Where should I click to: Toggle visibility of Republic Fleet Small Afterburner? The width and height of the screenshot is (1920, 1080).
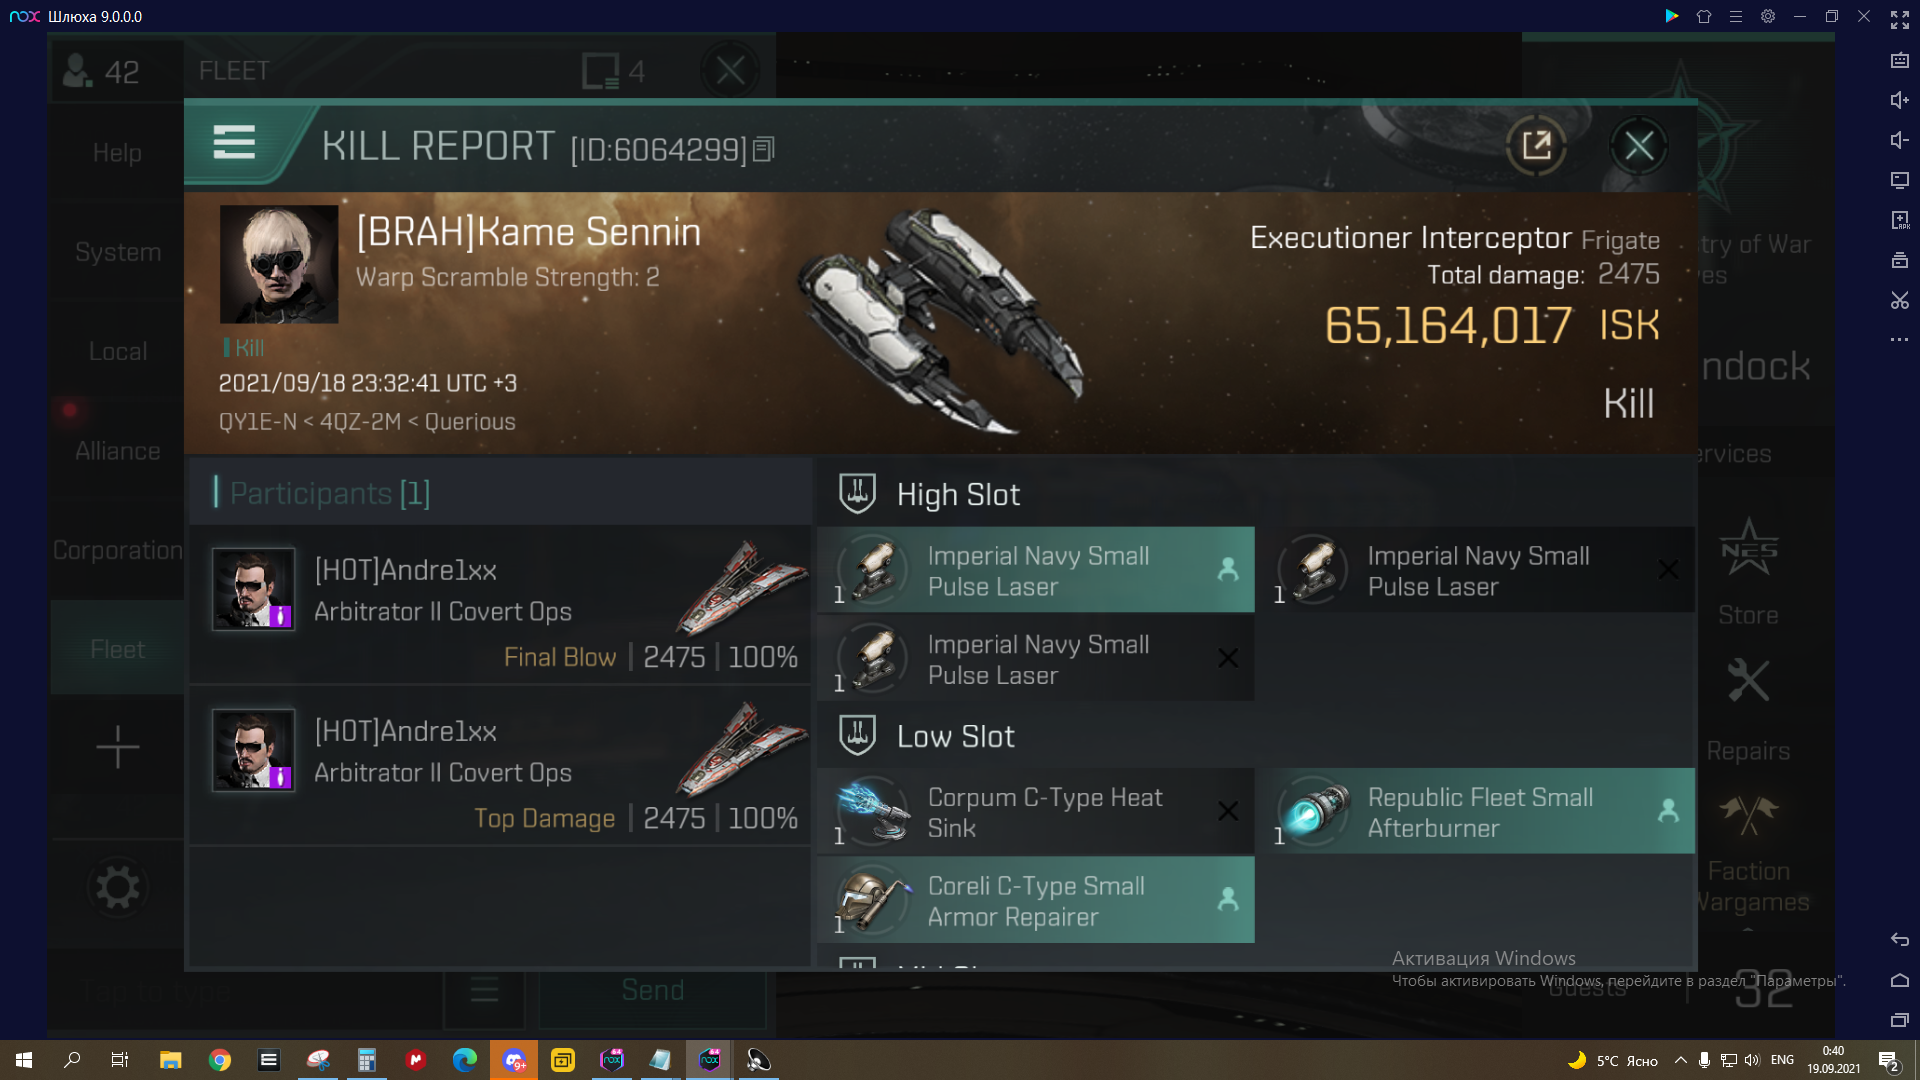pos(1667,811)
